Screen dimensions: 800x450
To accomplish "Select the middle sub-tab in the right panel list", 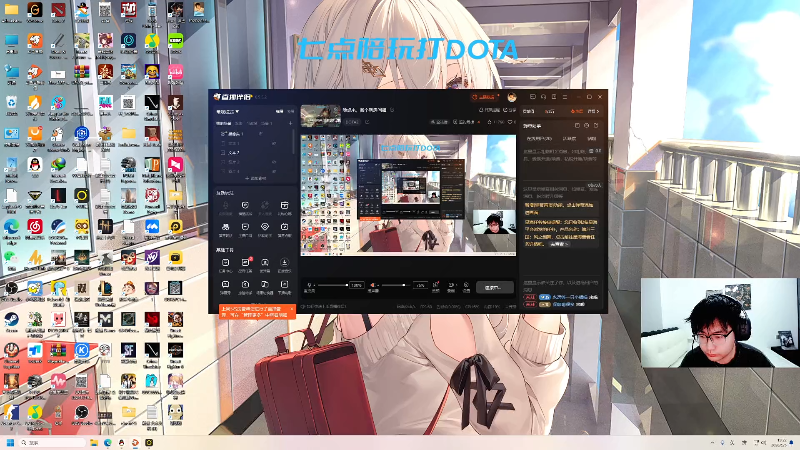I will (569, 139).
